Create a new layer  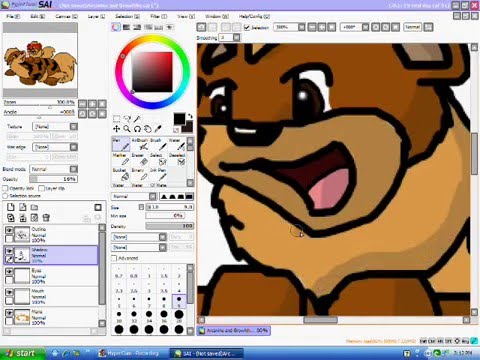pos(11,207)
